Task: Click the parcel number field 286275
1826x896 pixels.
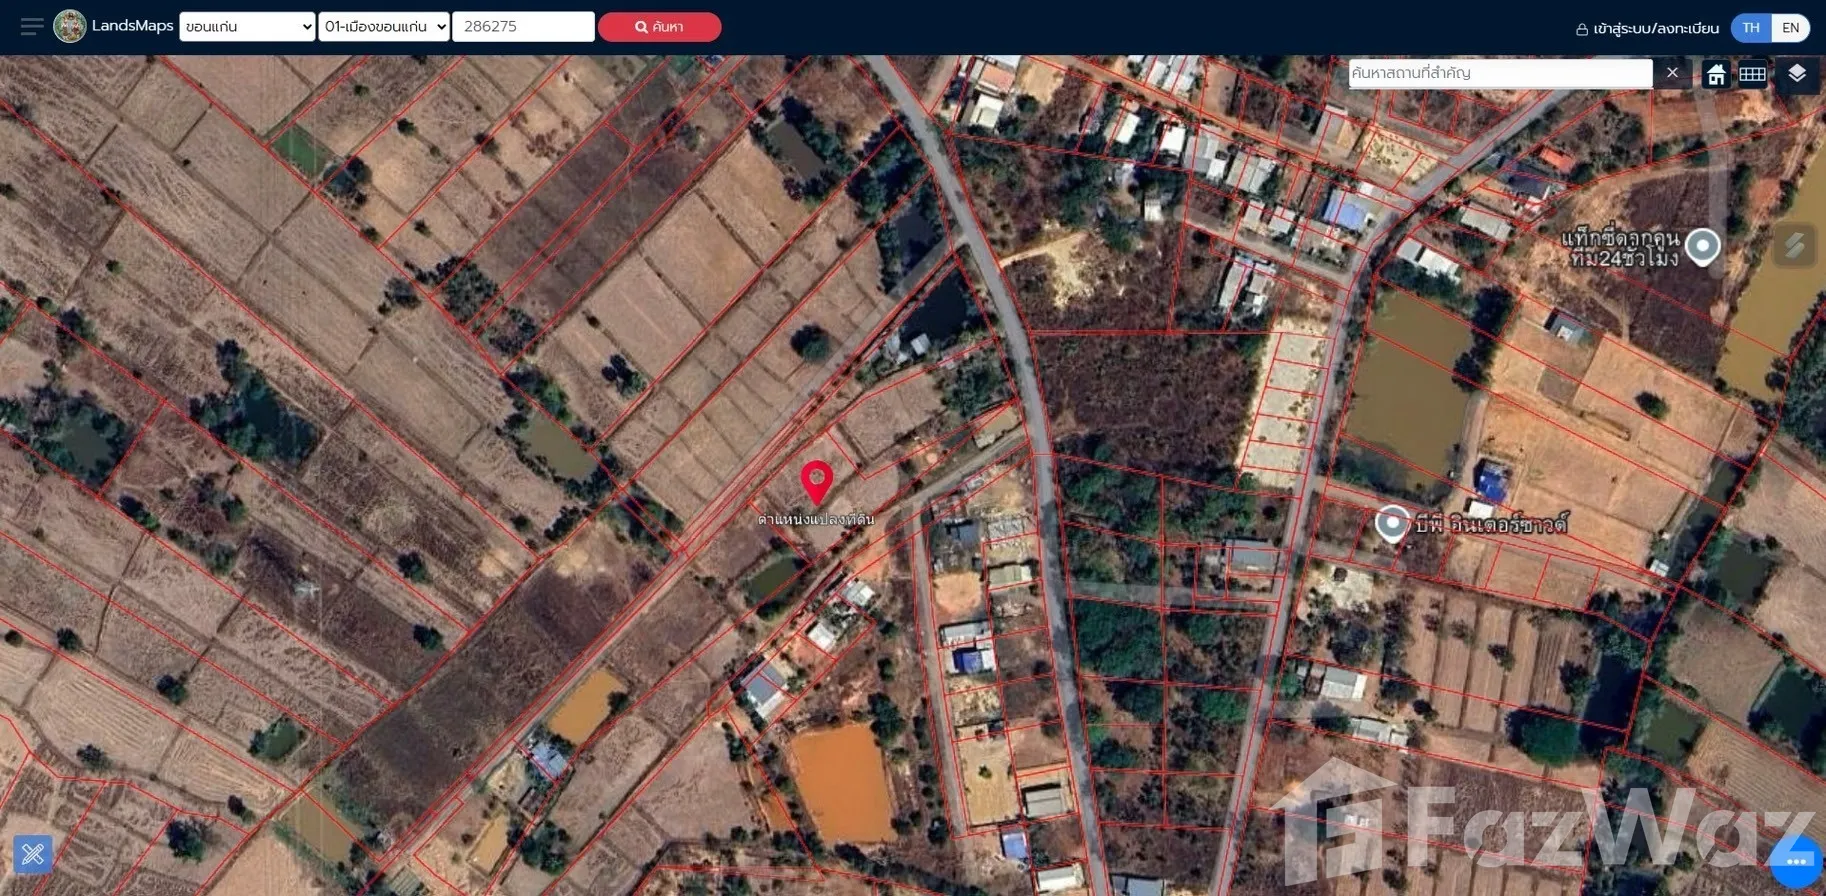Action: [x=522, y=27]
